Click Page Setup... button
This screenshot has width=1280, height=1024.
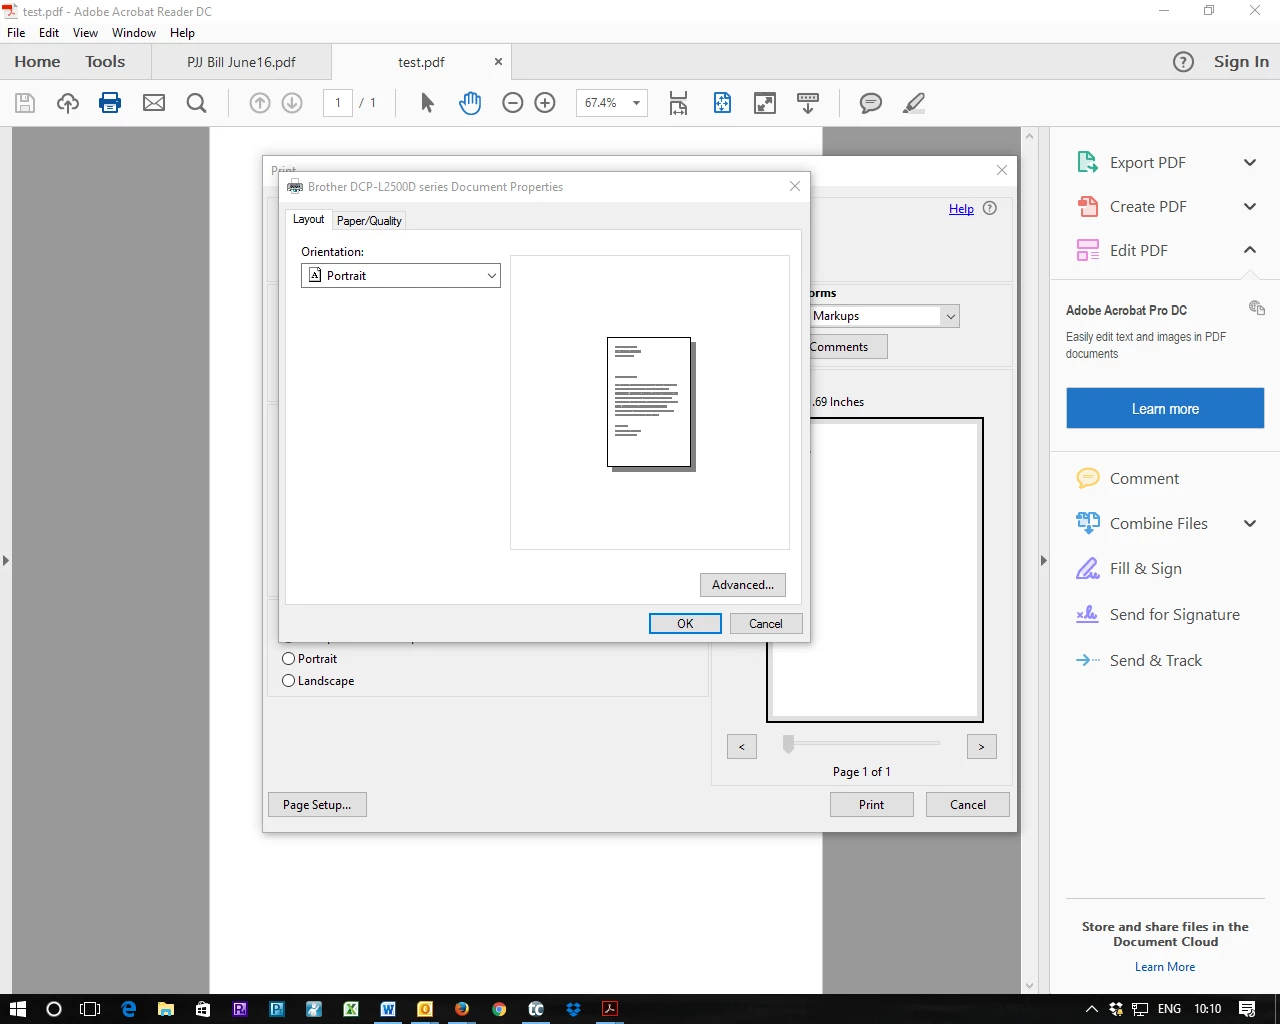317,805
